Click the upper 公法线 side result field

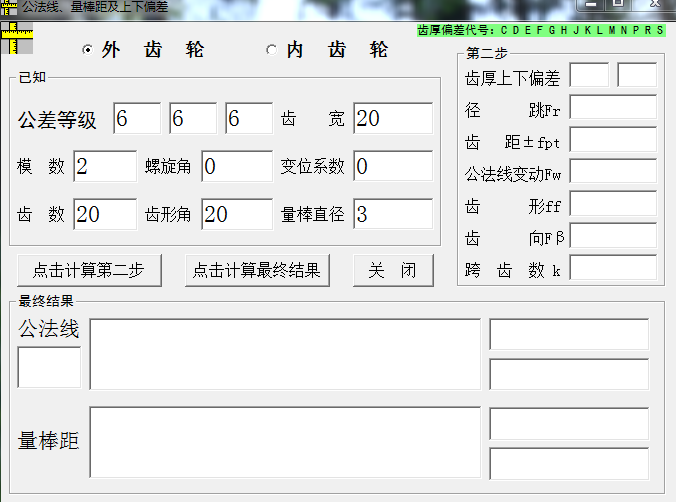pos(569,334)
